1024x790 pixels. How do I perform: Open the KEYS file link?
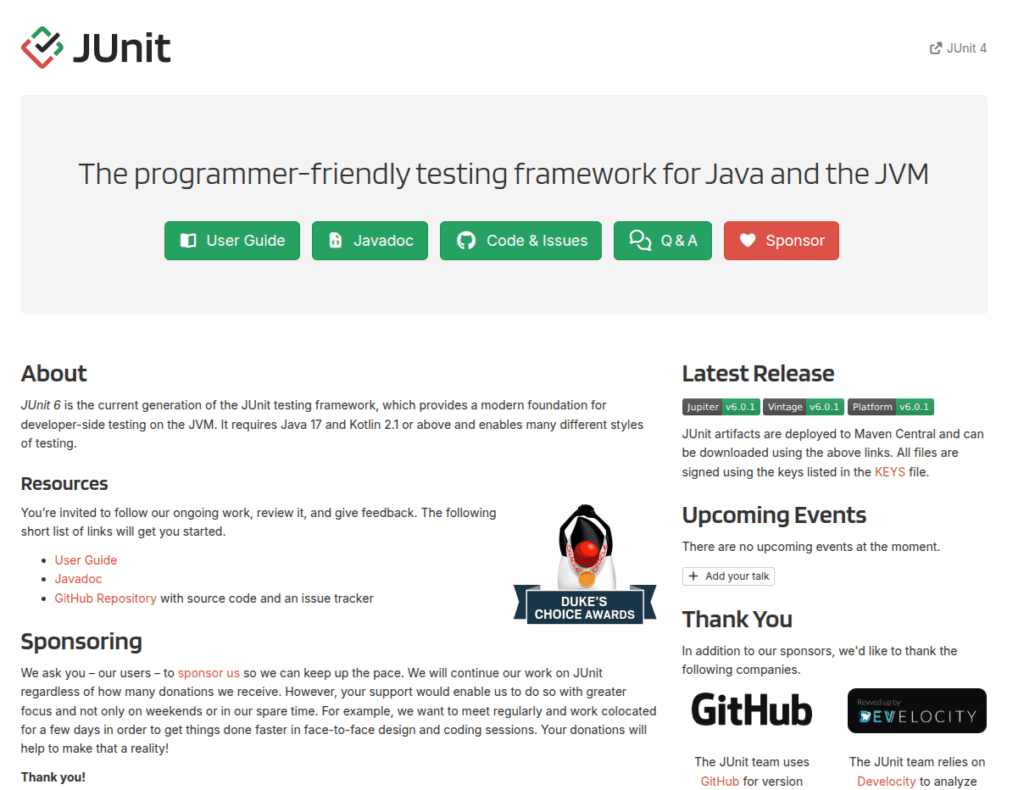(x=889, y=472)
